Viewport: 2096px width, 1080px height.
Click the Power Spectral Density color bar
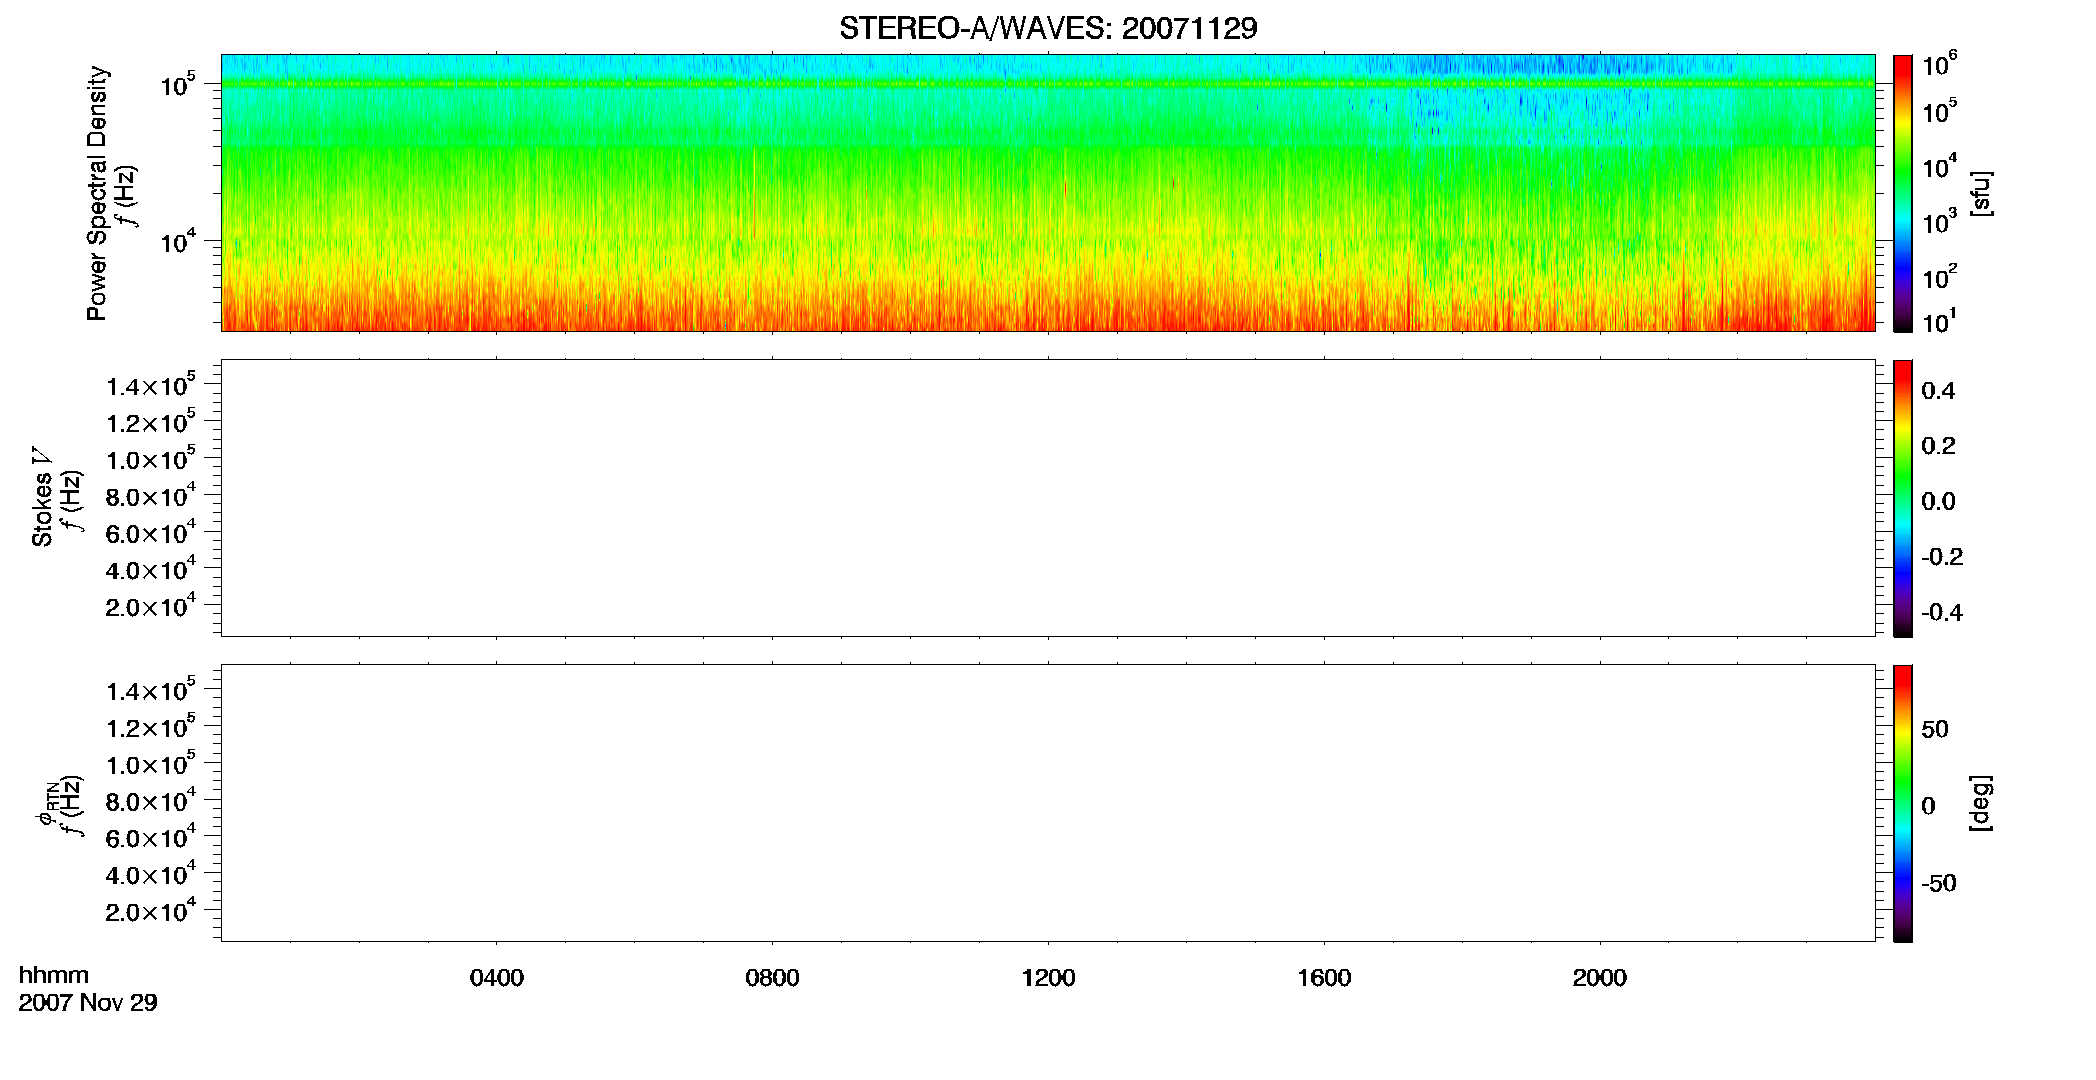[1903, 193]
